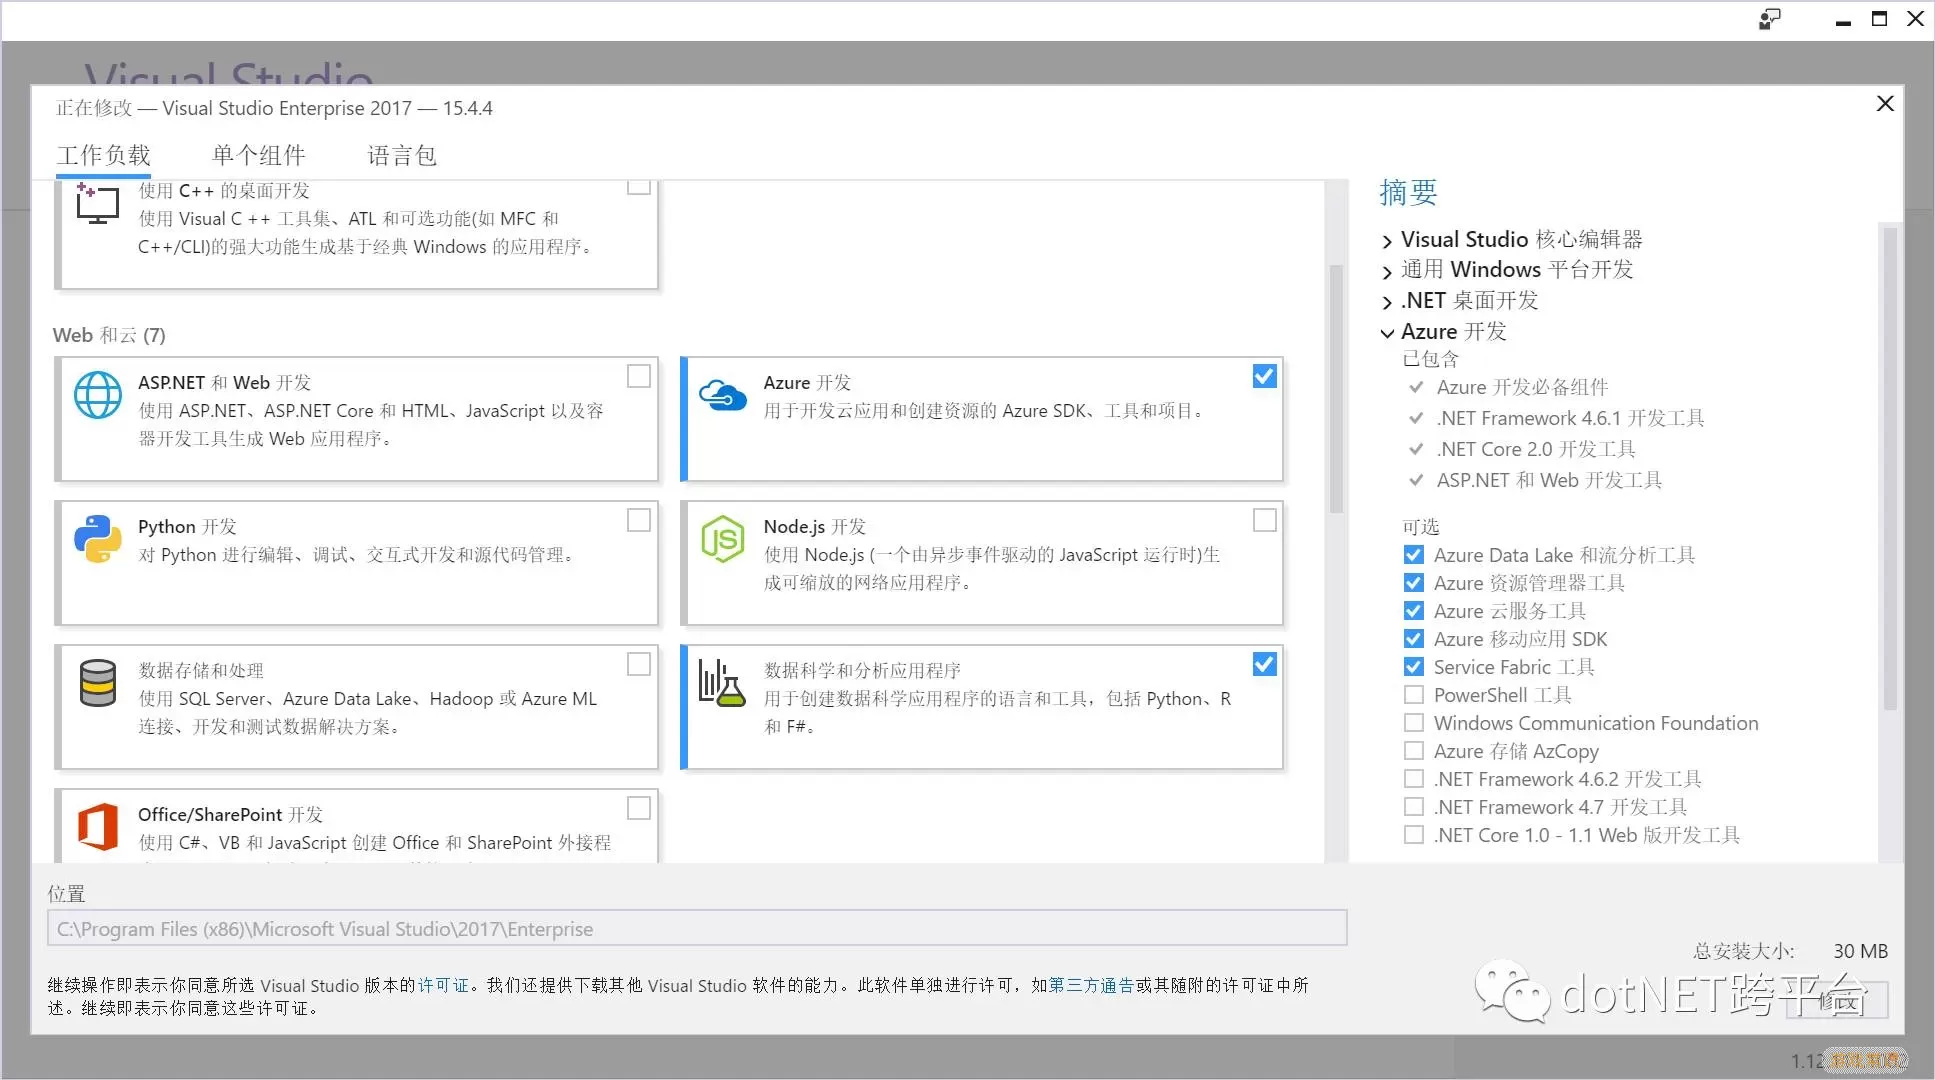1935x1080 pixels.
Task: Click the ASP.NET globe icon
Action: click(x=98, y=395)
